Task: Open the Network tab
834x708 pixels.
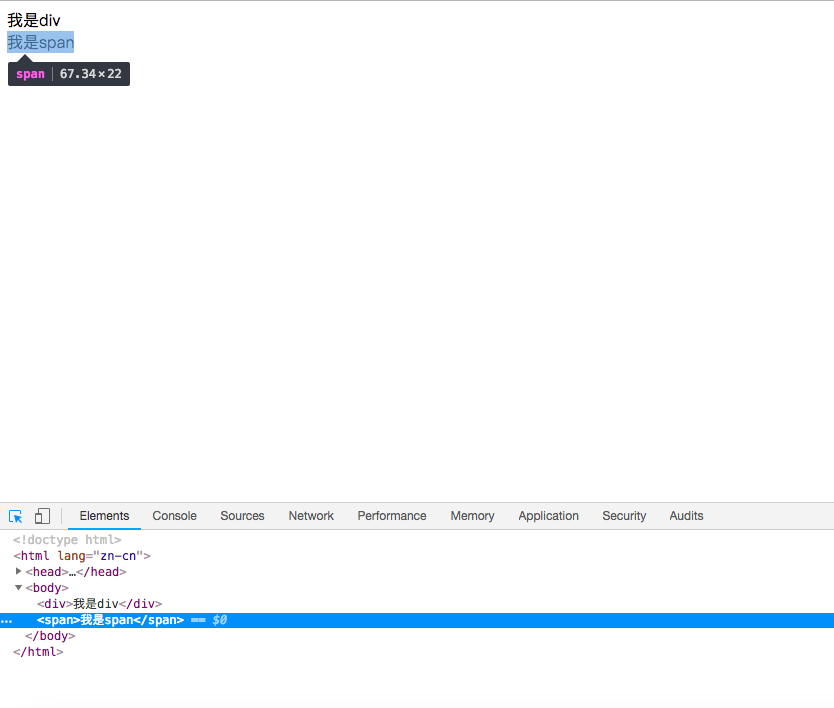Action: coord(311,516)
